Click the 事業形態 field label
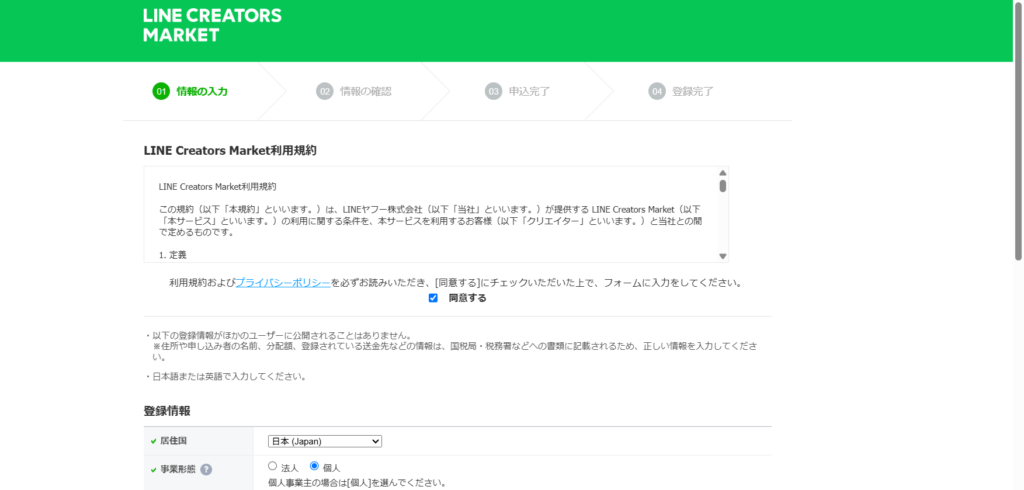This screenshot has width=1024, height=490. (178, 470)
